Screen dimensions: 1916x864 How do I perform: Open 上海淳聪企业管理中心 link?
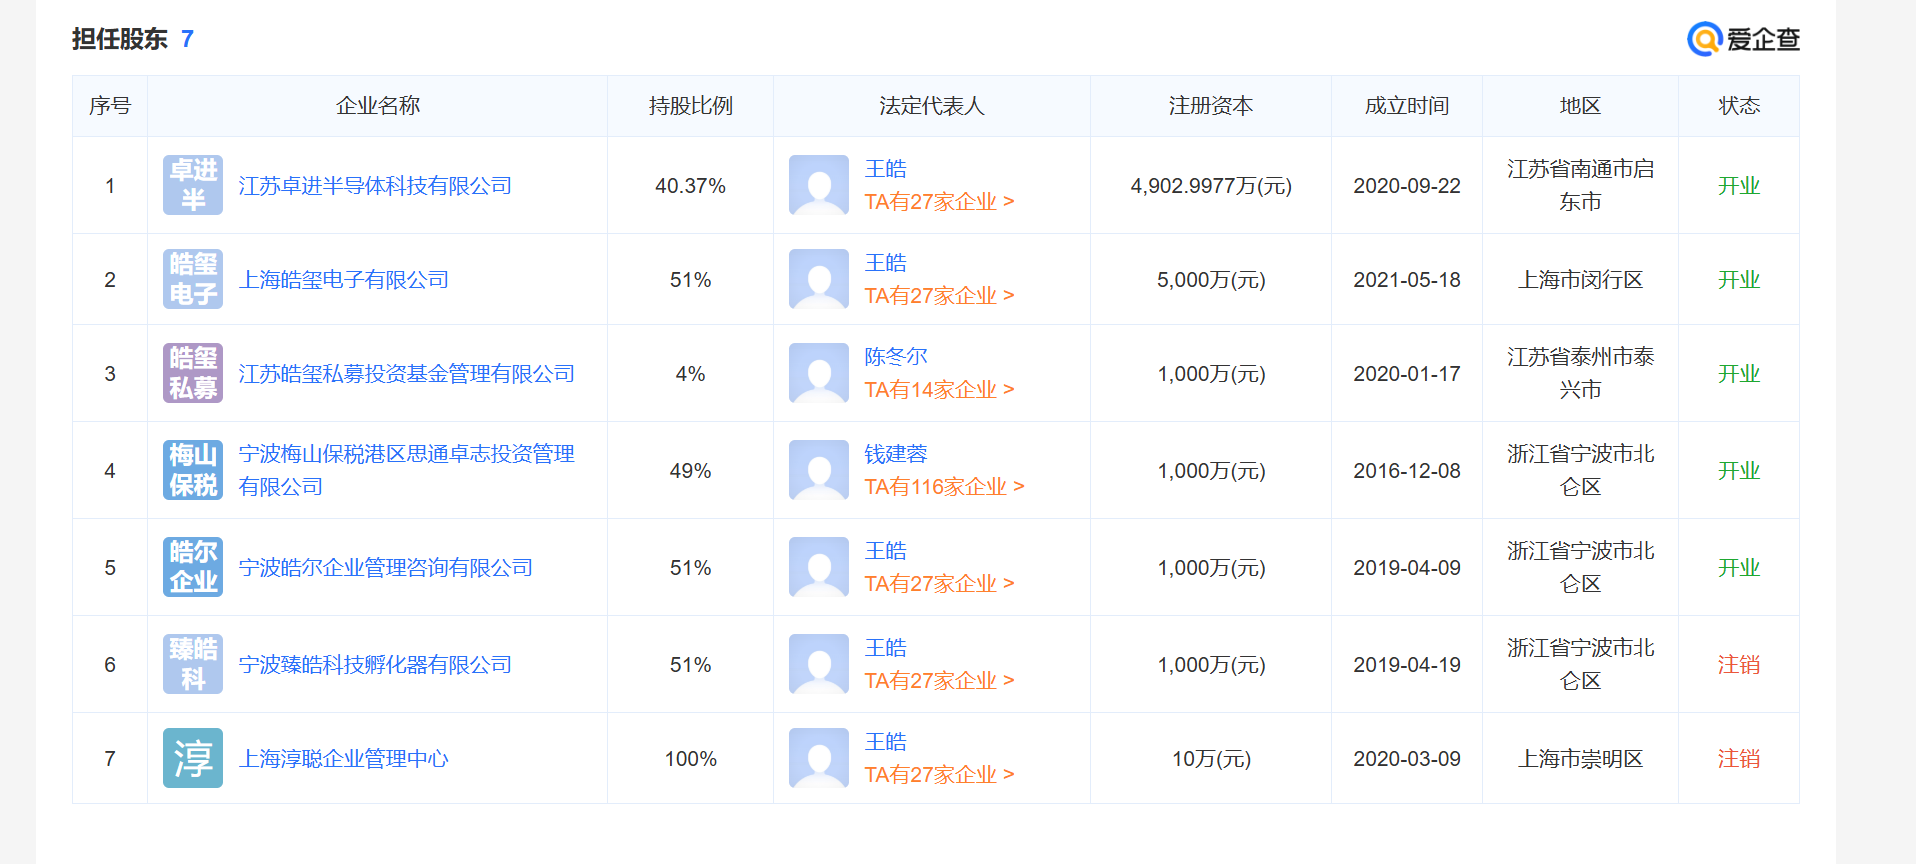pyautogui.click(x=343, y=759)
